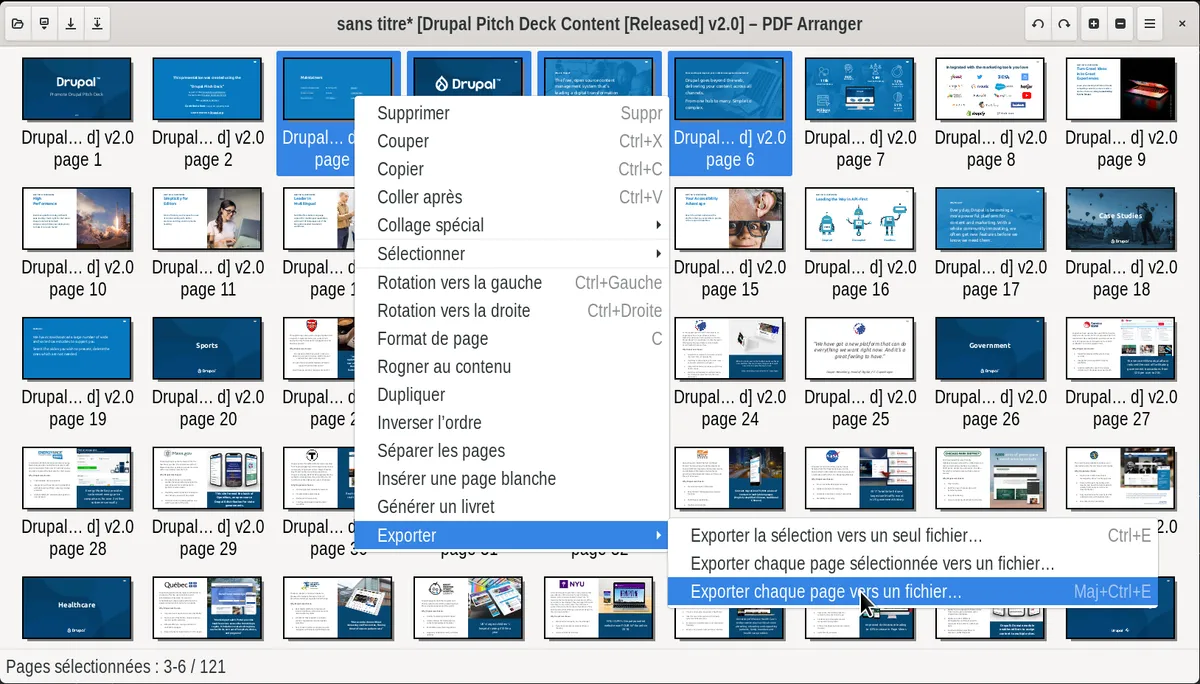Open a file with the folder icon

point(18,23)
